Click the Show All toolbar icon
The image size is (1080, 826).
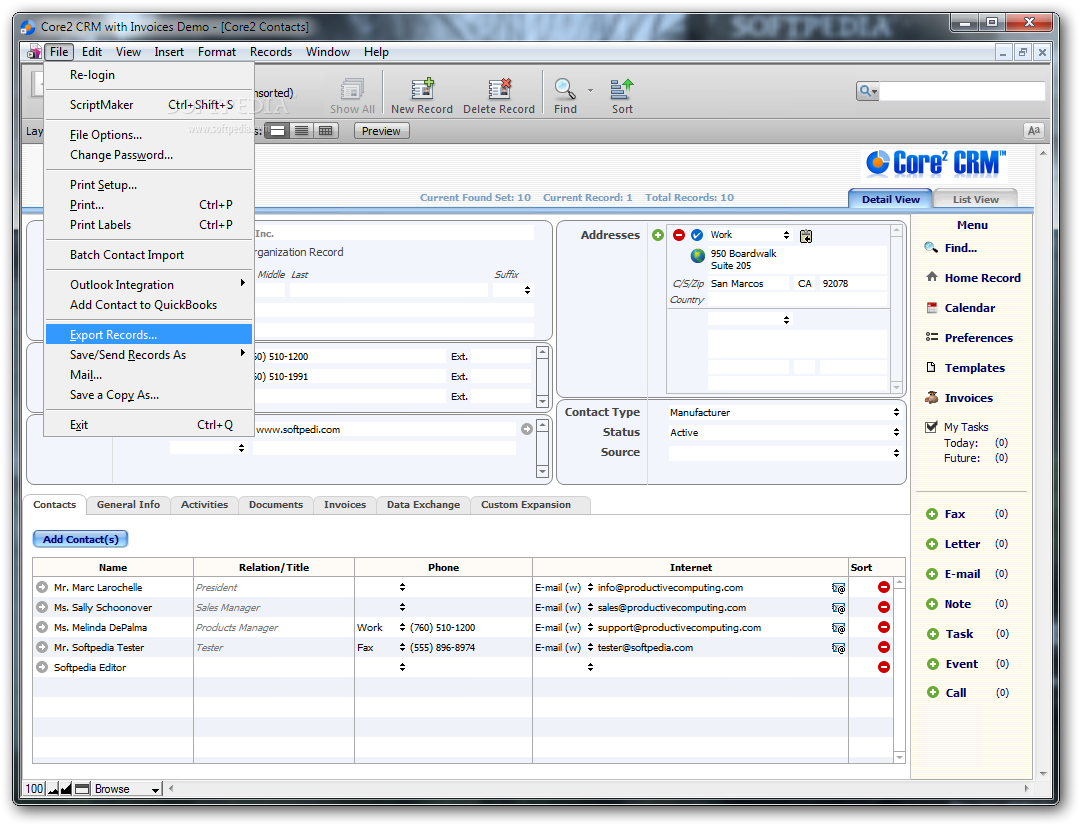click(x=352, y=89)
